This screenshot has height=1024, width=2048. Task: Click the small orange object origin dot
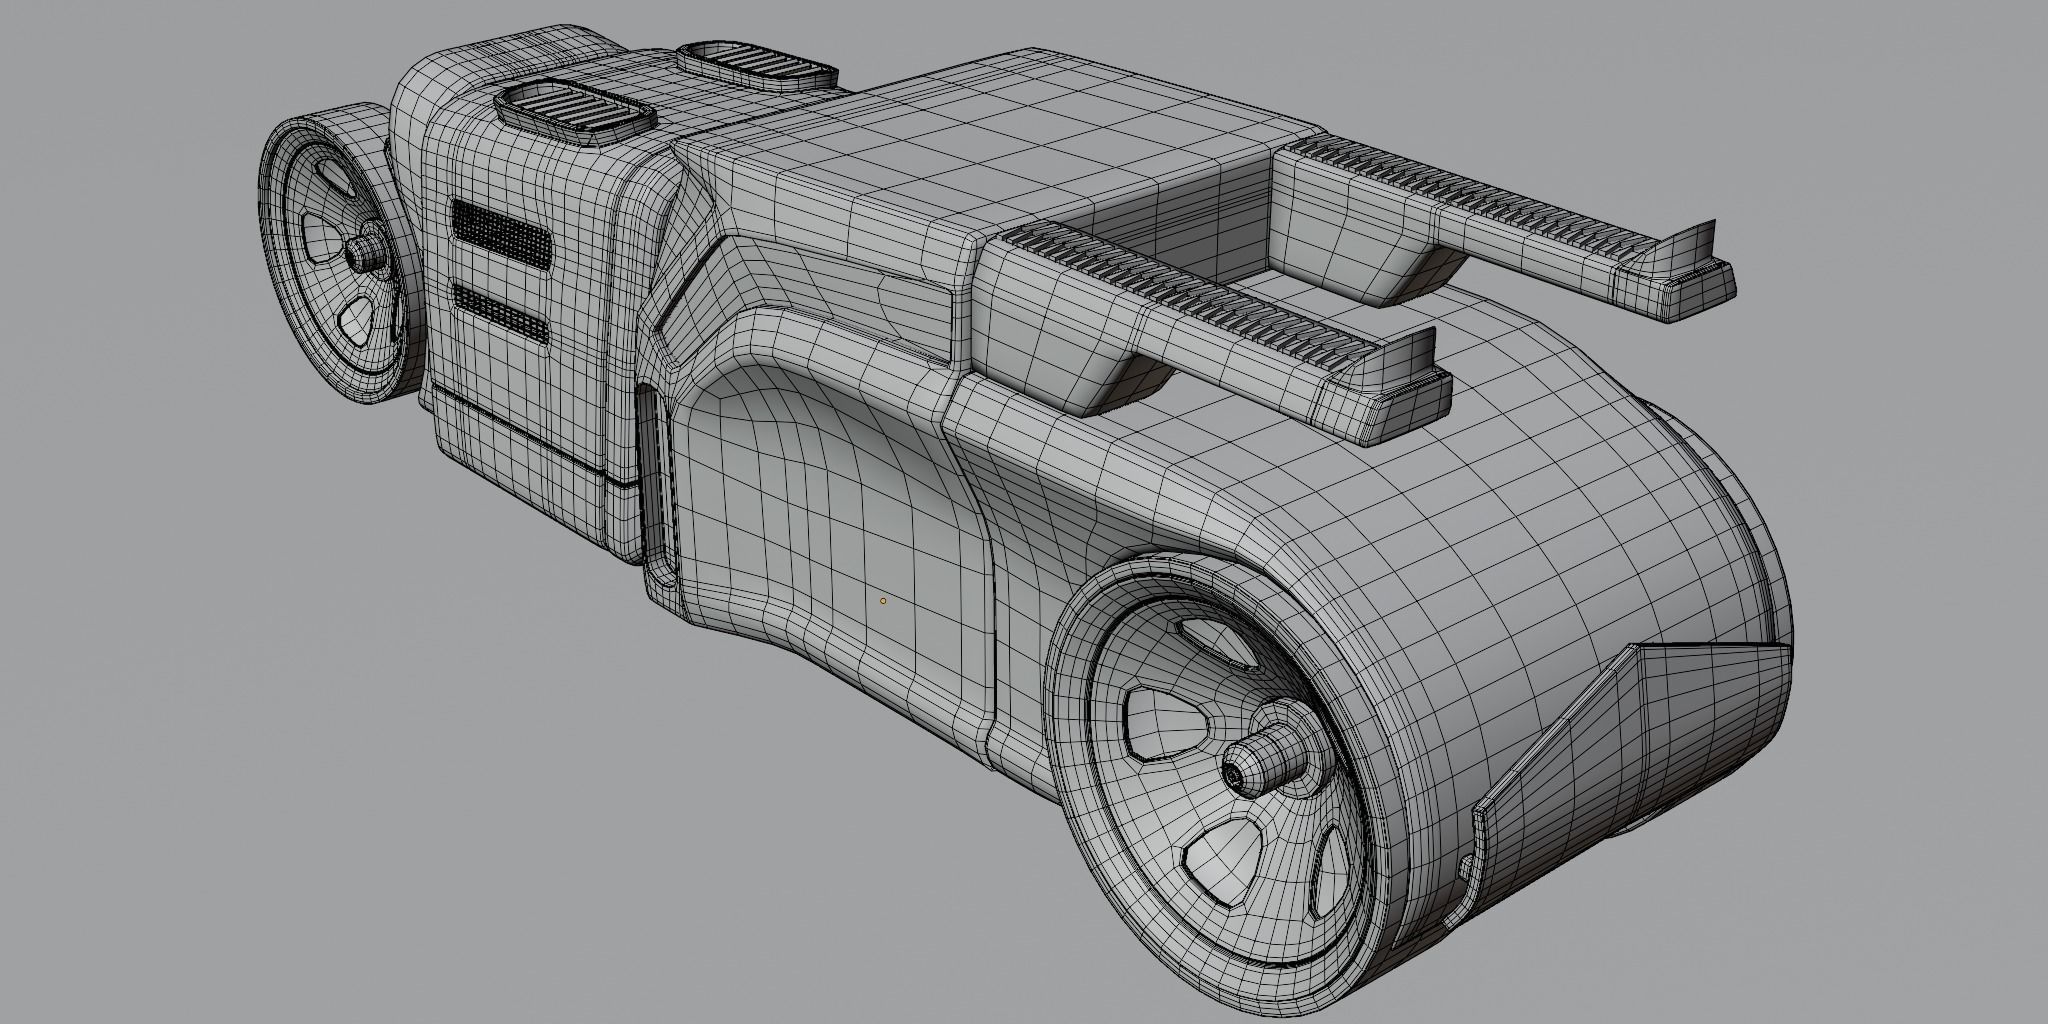click(882, 601)
